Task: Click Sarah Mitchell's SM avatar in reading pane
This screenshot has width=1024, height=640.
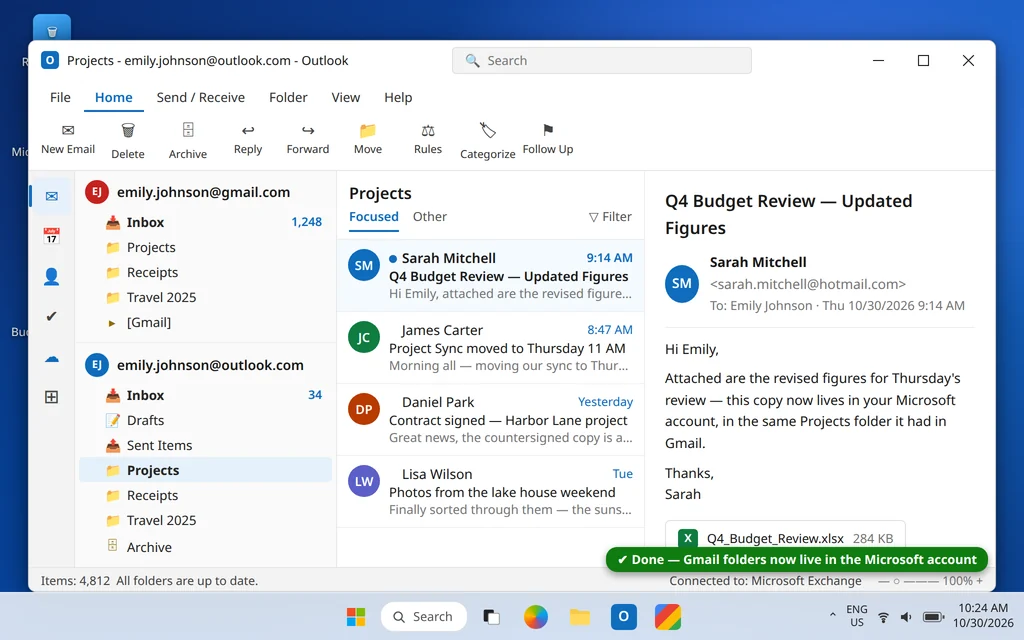Action: point(681,283)
